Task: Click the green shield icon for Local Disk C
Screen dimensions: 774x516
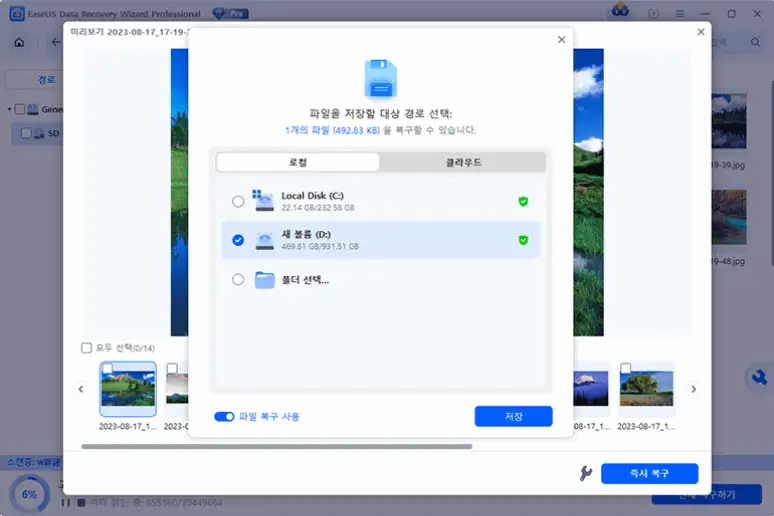Action: (x=523, y=201)
